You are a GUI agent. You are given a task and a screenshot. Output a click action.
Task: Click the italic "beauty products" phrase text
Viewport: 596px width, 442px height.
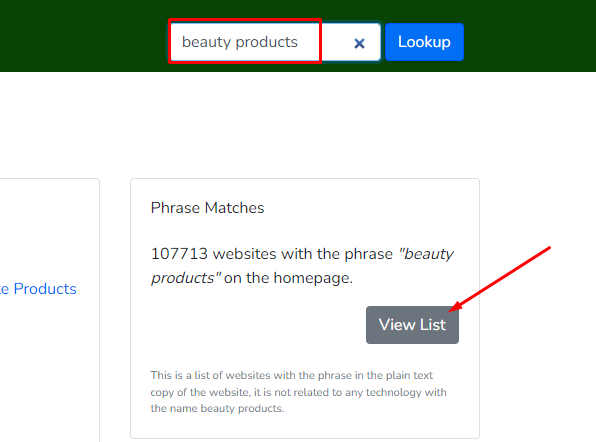pyautogui.click(x=302, y=266)
